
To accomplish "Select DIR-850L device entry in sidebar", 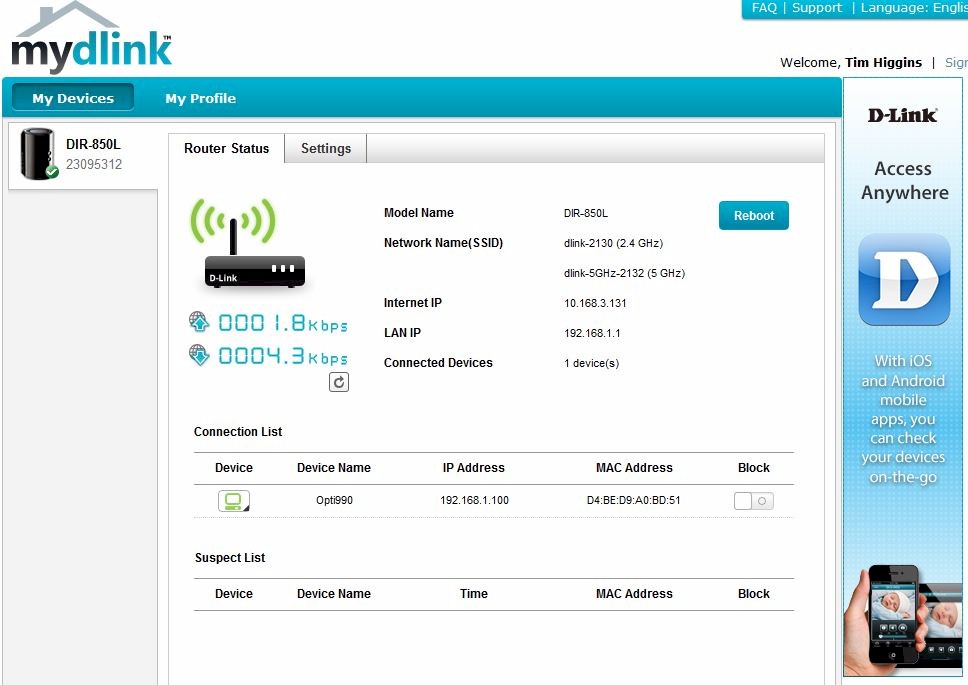I will click(x=83, y=154).
